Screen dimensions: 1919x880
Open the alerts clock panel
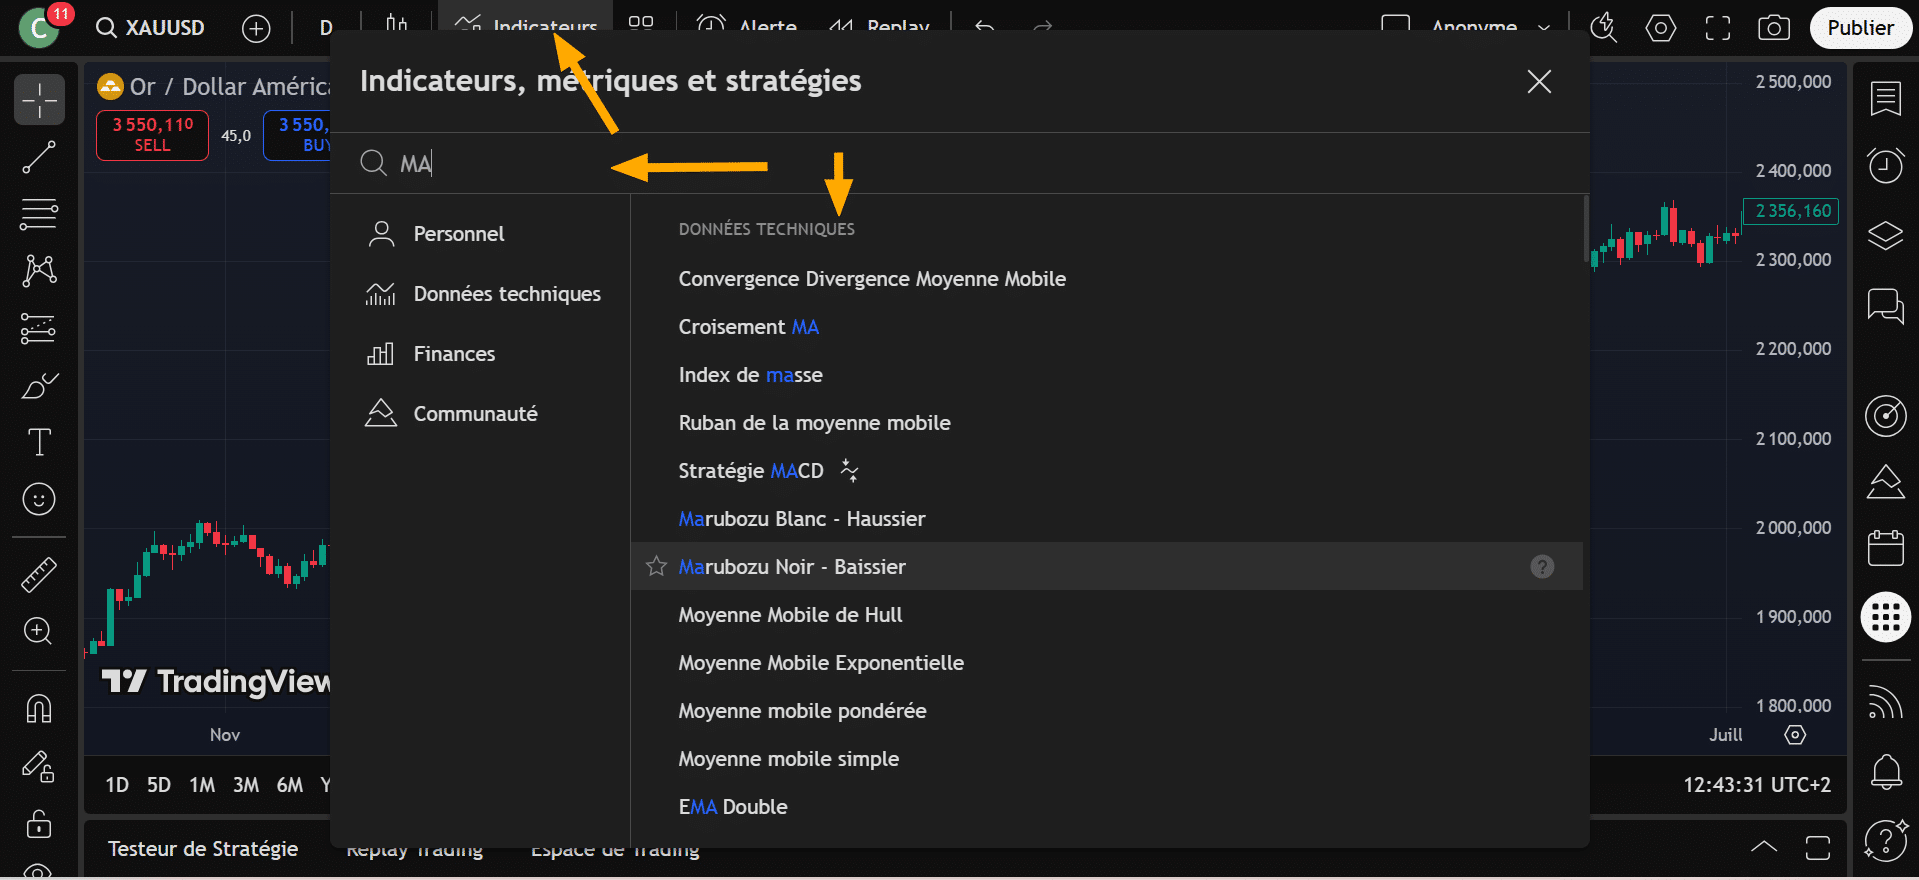coord(1885,165)
